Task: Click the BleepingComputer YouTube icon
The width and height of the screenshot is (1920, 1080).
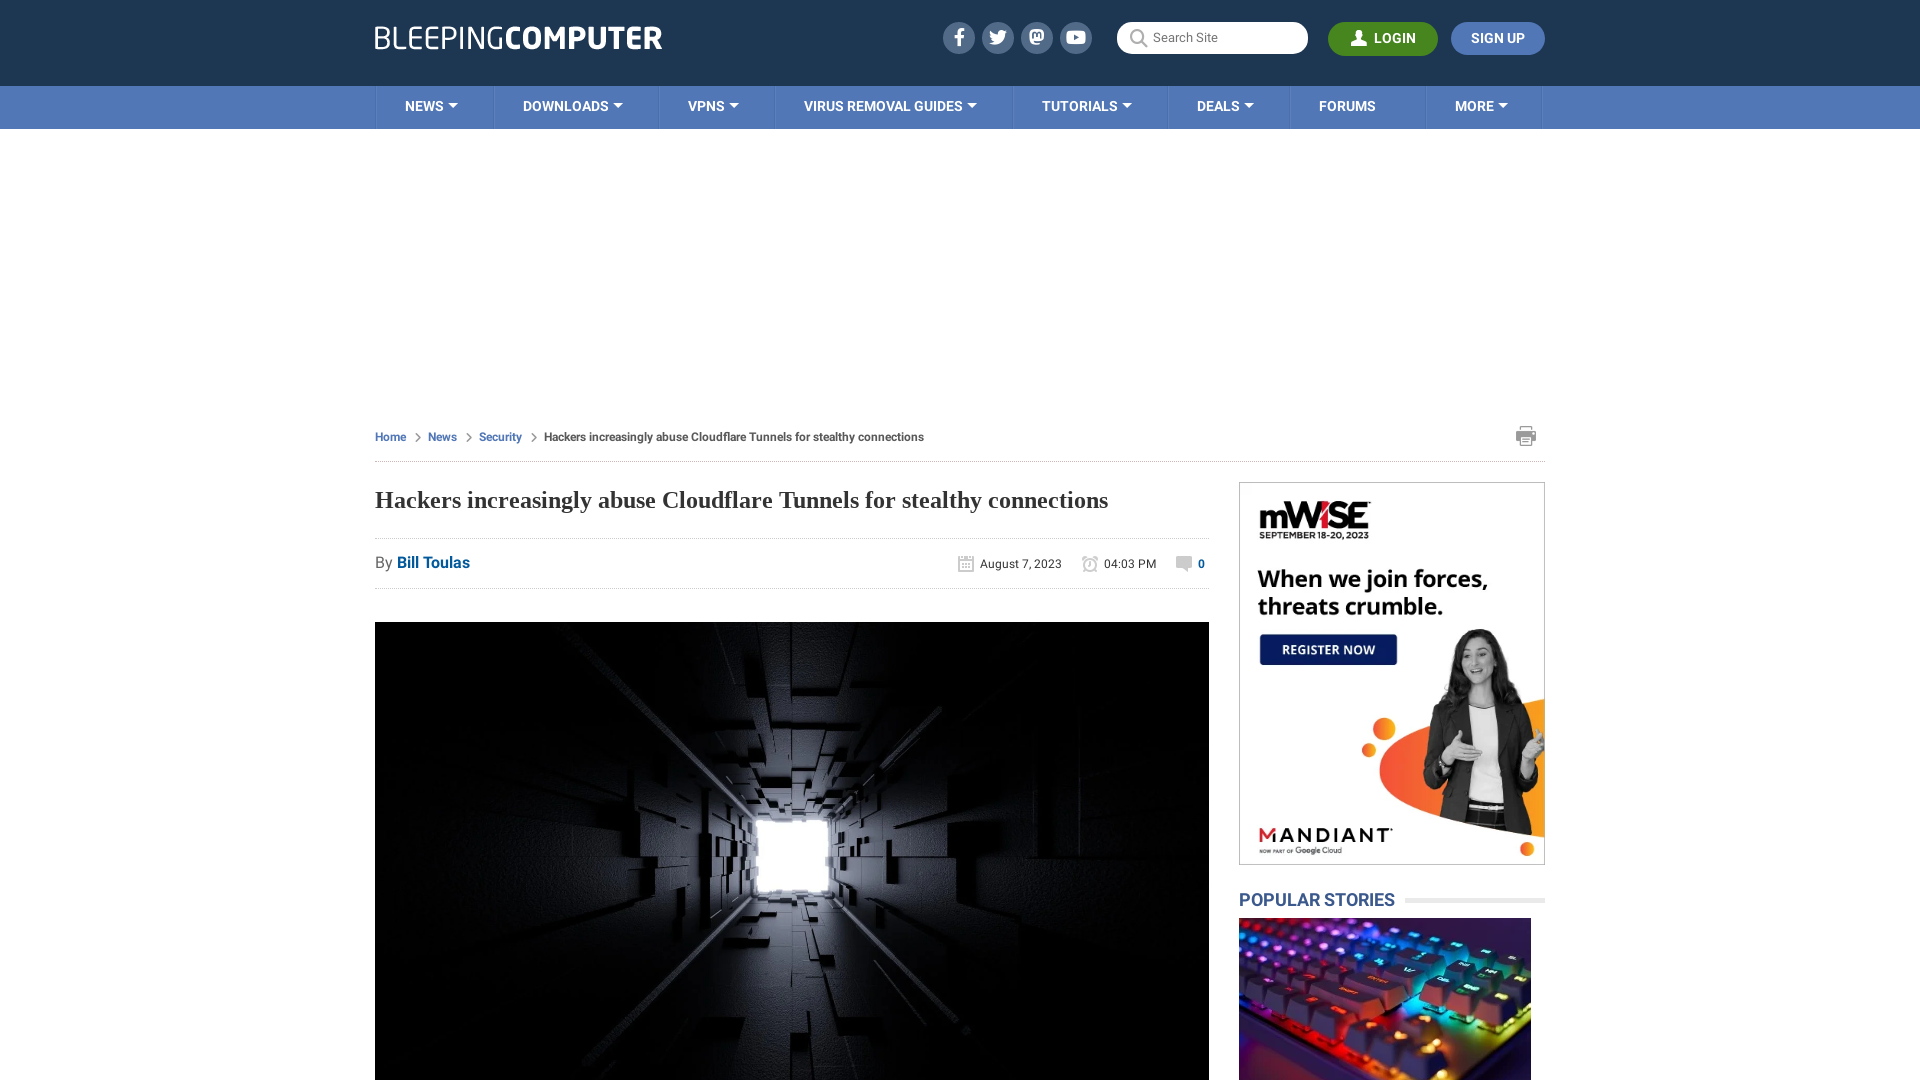Action: click(x=1076, y=37)
